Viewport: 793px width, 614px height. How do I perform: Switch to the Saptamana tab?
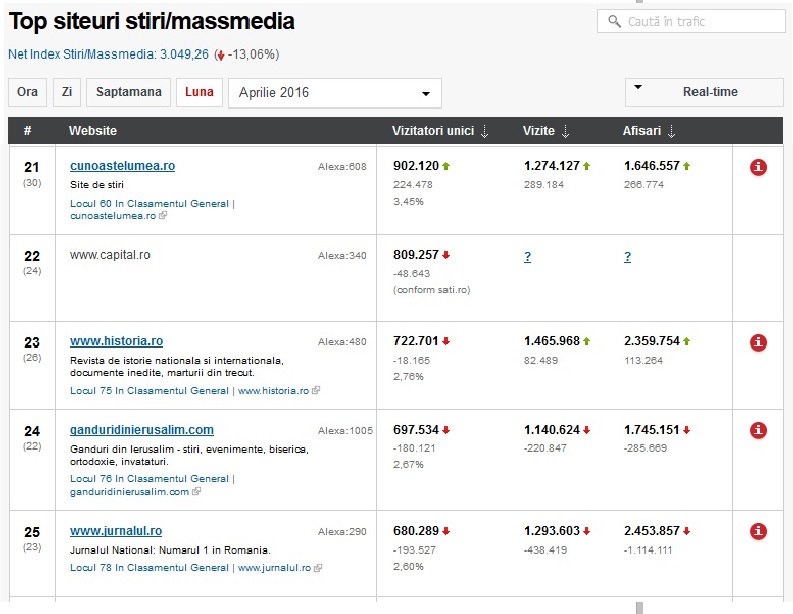(x=128, y=92)
